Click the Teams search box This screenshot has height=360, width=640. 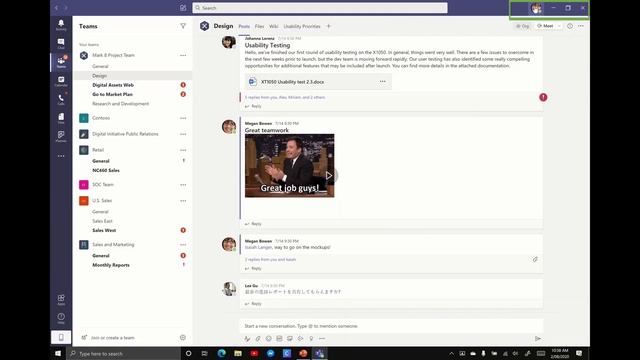pos(320,8)
